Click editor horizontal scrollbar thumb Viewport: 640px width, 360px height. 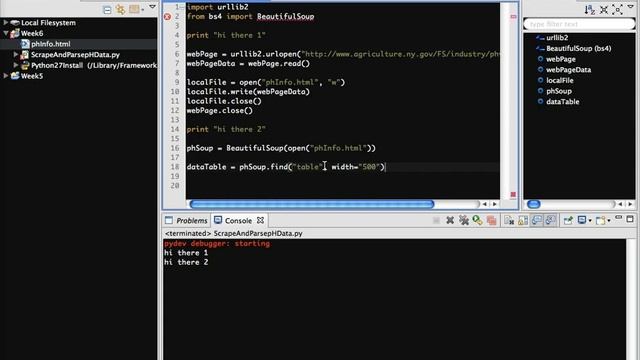pos(312,204)
